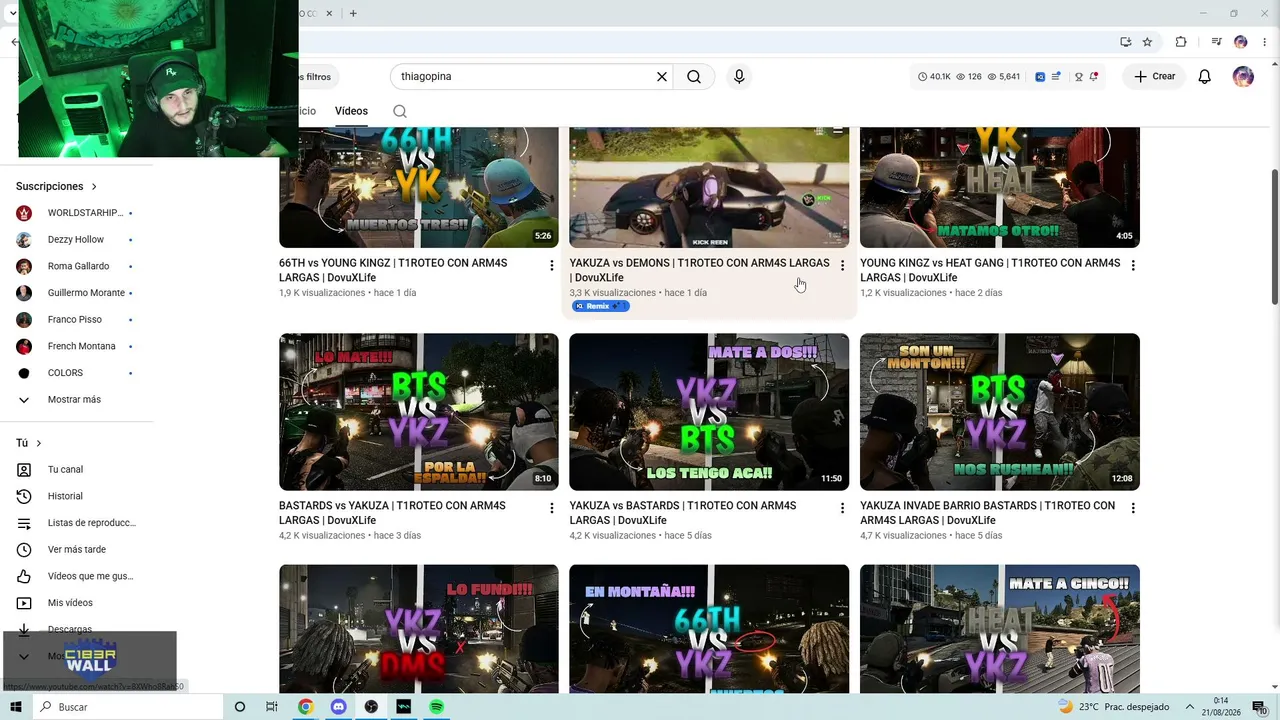Image resolution: width=1280 pixels, height=720 pixels.
Task: Open the COLORS subscription channel
Action: coord(76,373)
